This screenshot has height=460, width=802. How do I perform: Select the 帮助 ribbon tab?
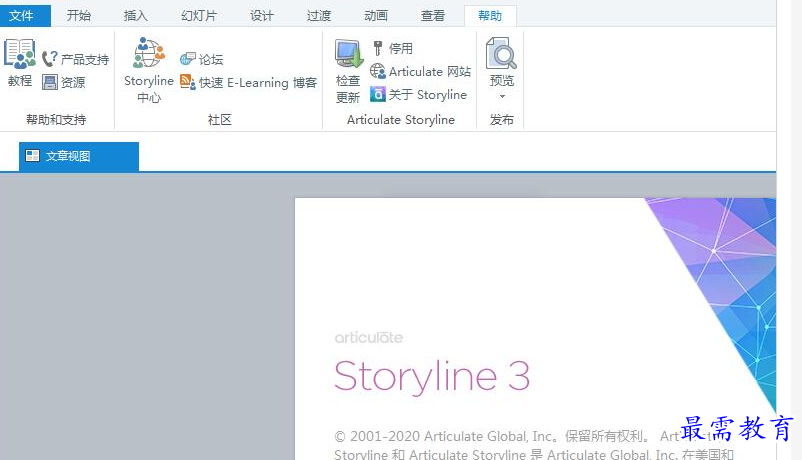click(490, 16)
